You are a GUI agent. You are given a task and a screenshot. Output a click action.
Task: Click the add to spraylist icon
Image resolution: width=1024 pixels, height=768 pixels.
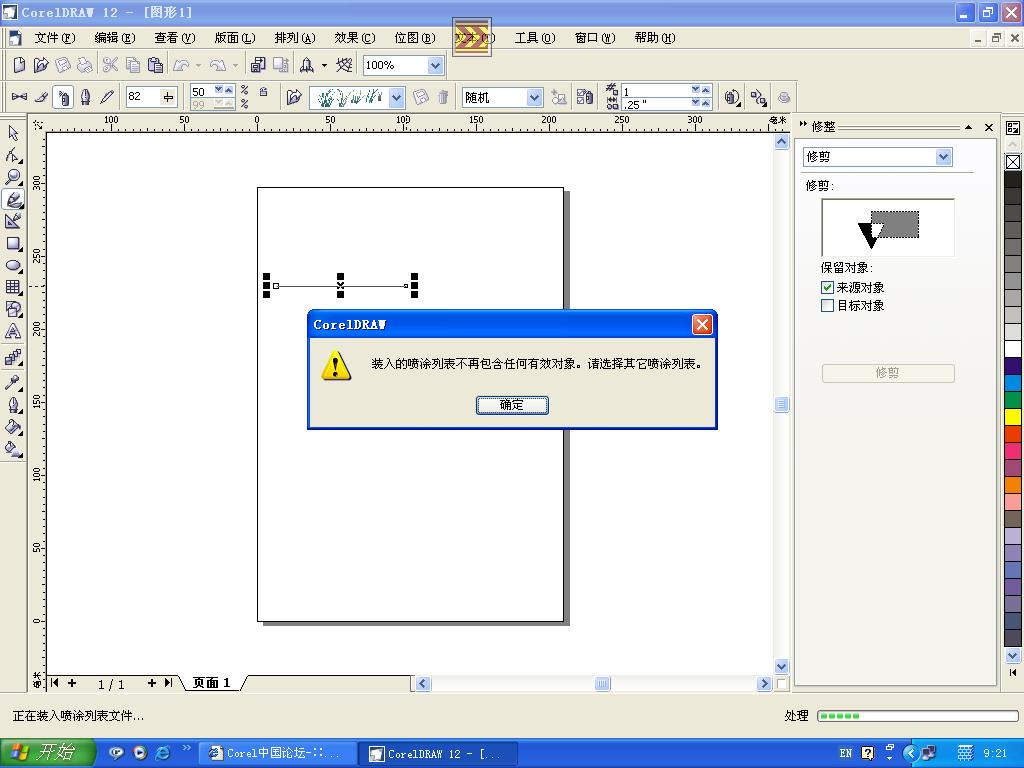(x=559, y=97)
